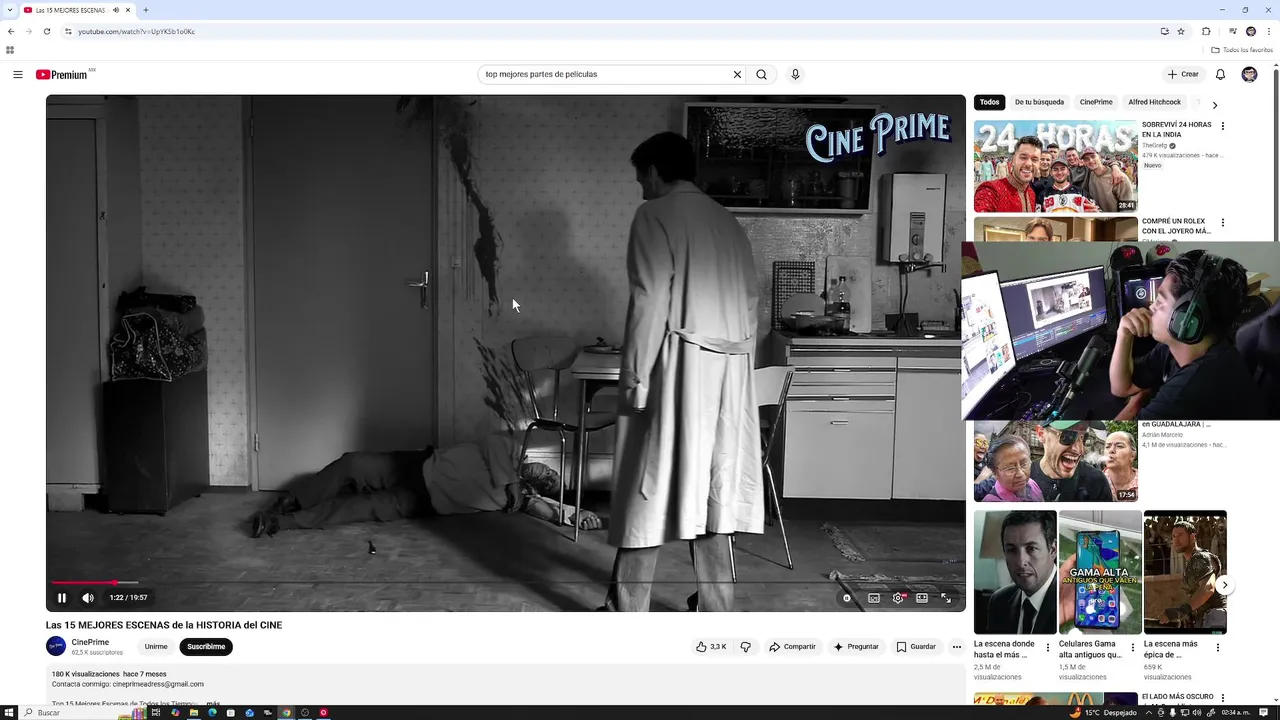
Task: Open the notifications bell
Action: coord(1220,74)
